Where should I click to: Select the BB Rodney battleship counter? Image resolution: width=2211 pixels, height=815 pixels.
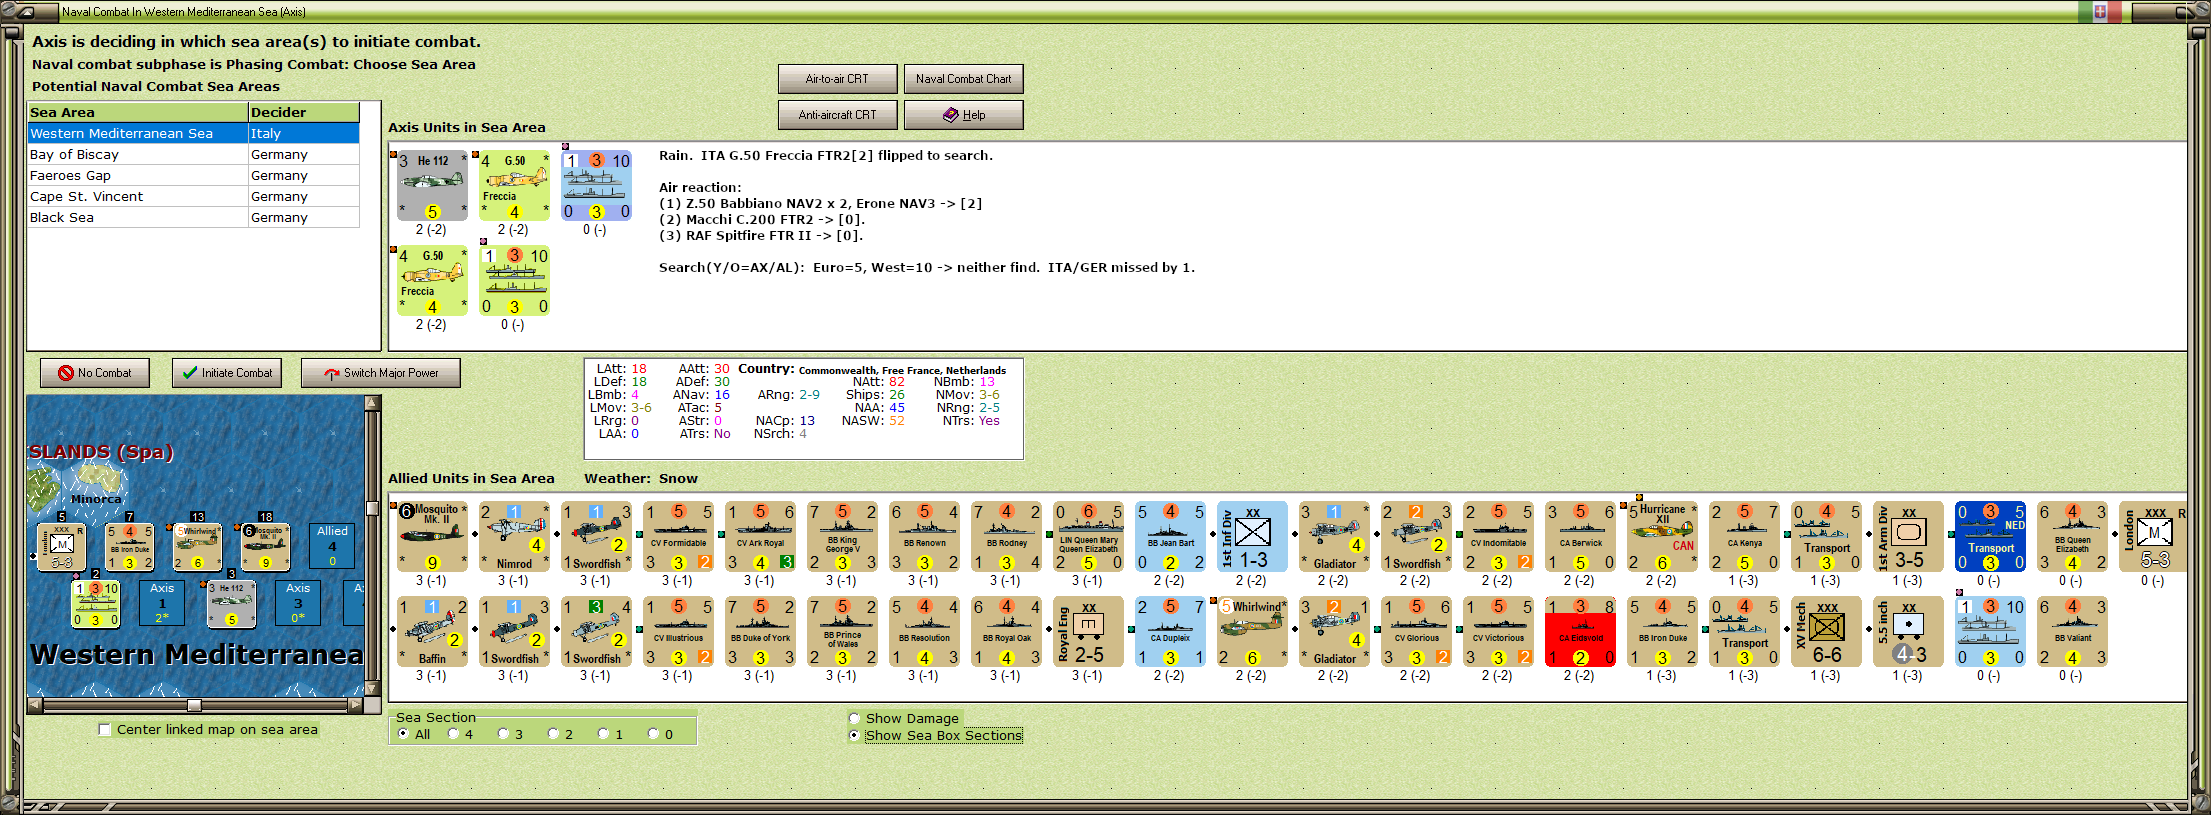pyautogui.click(x=1006, y=536)
